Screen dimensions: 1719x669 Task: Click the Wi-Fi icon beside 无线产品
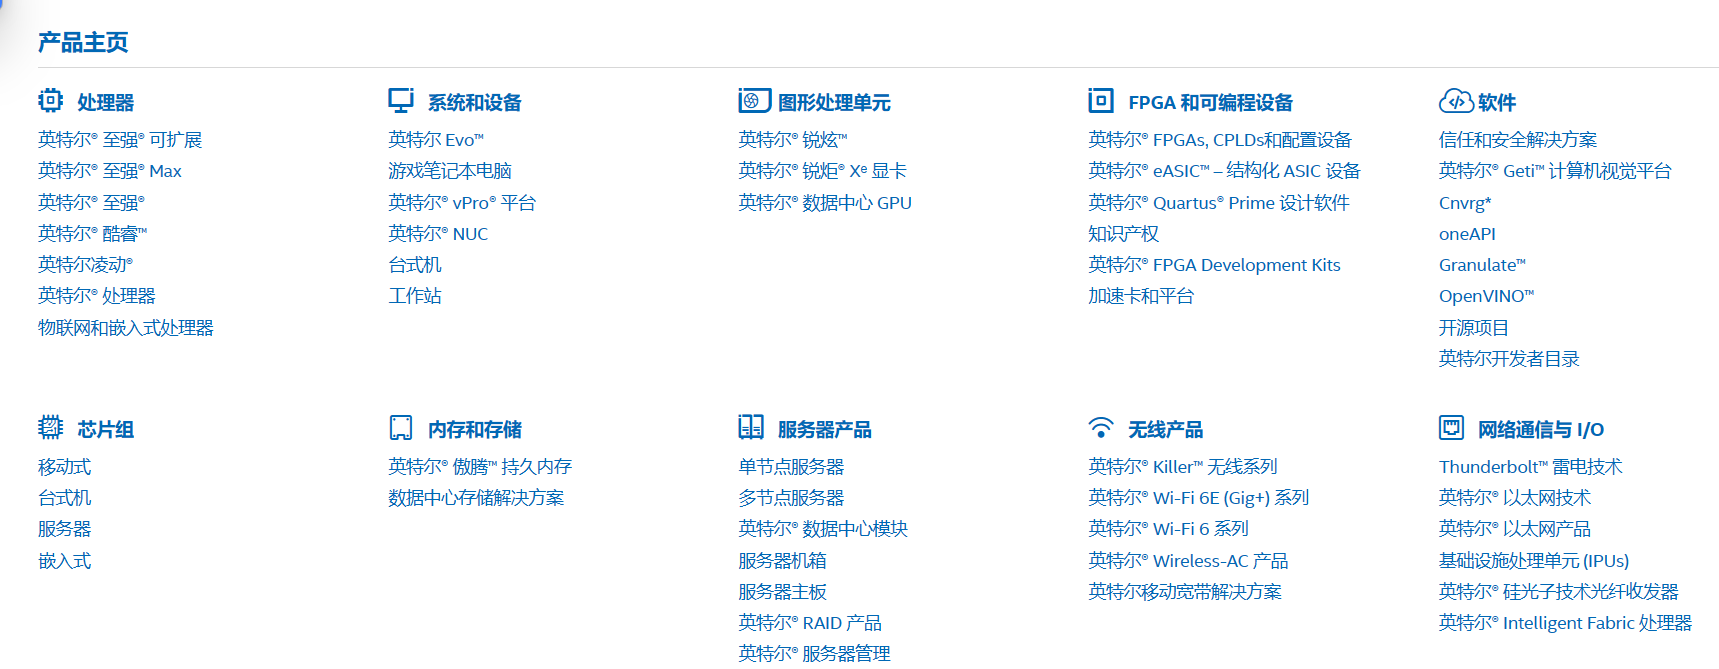pyautogui.click(x=1101, y=427)
